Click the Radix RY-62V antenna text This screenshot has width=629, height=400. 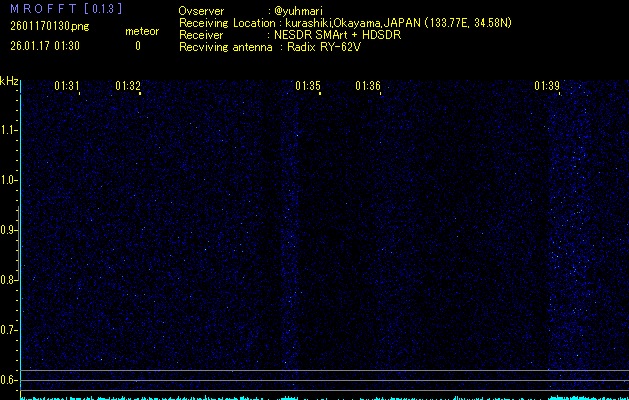[324, 47]
